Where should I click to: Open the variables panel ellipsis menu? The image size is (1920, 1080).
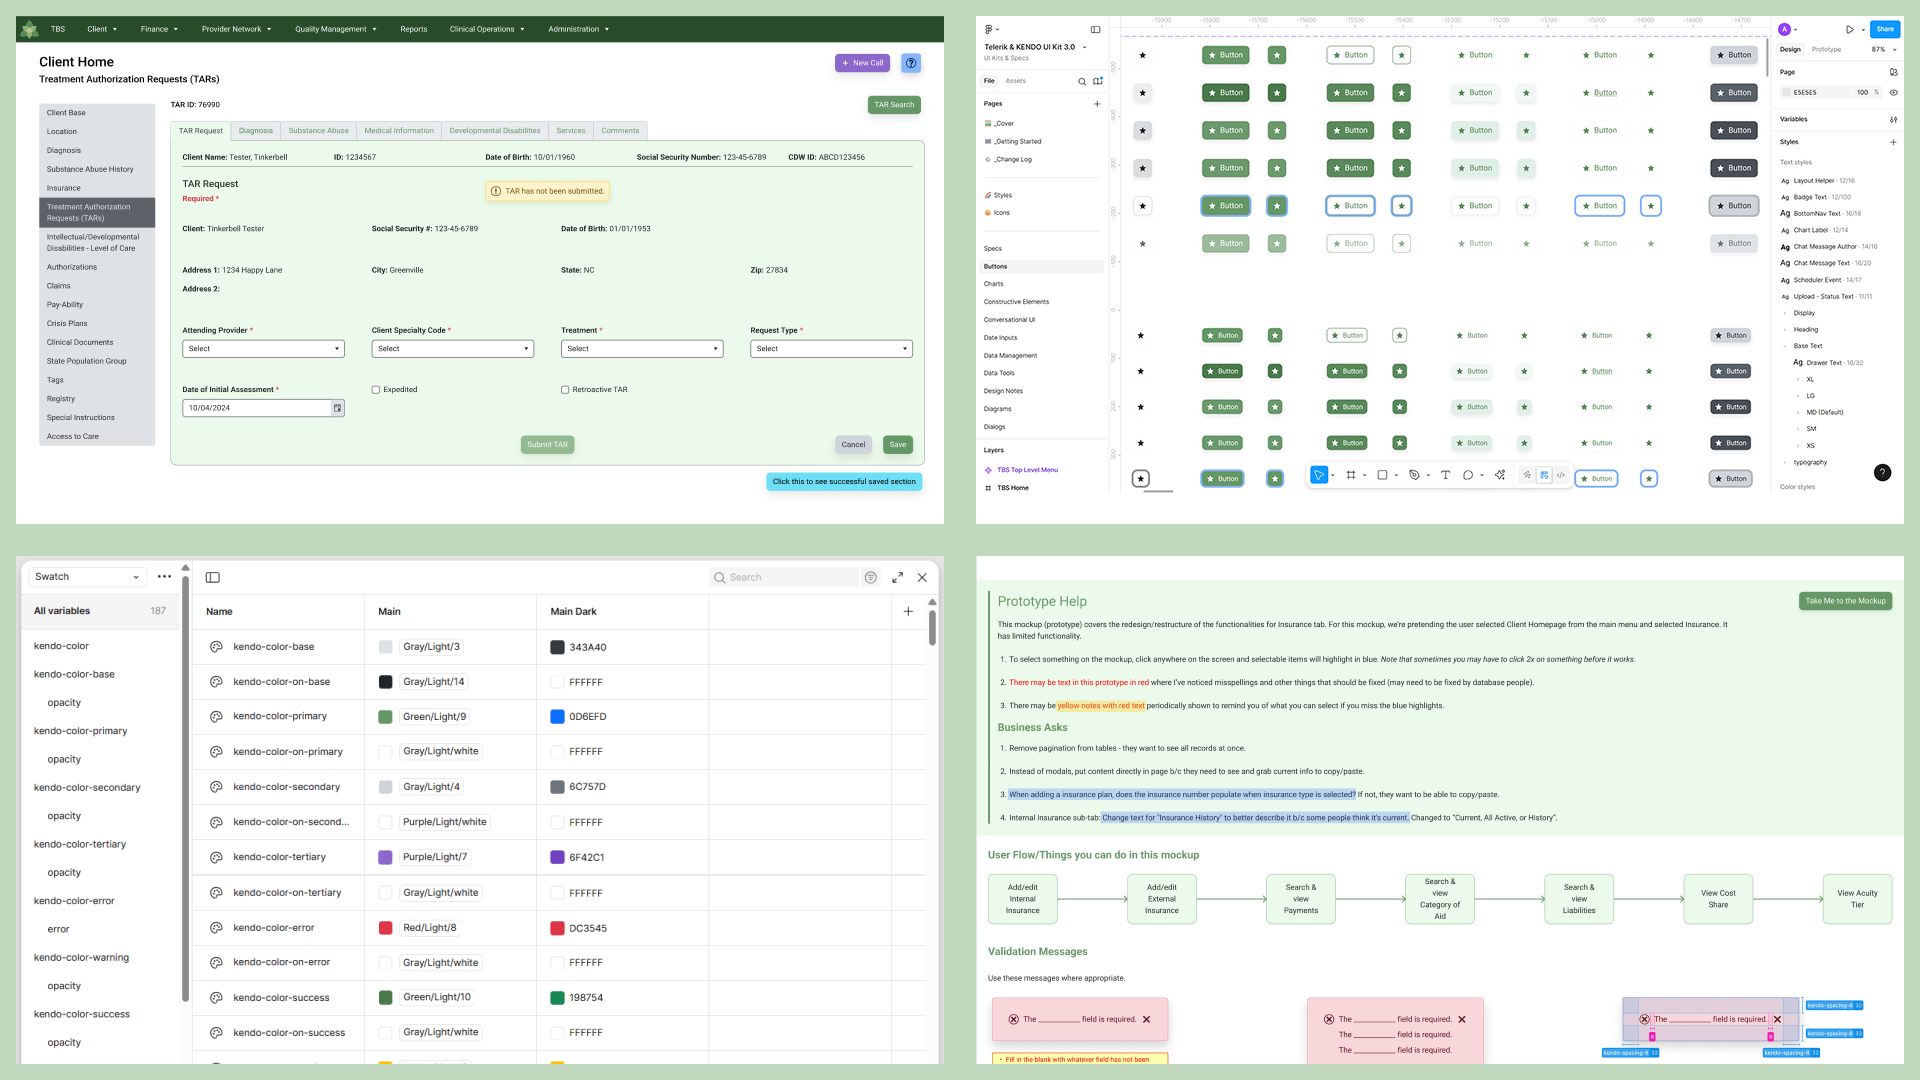[164, 577]
